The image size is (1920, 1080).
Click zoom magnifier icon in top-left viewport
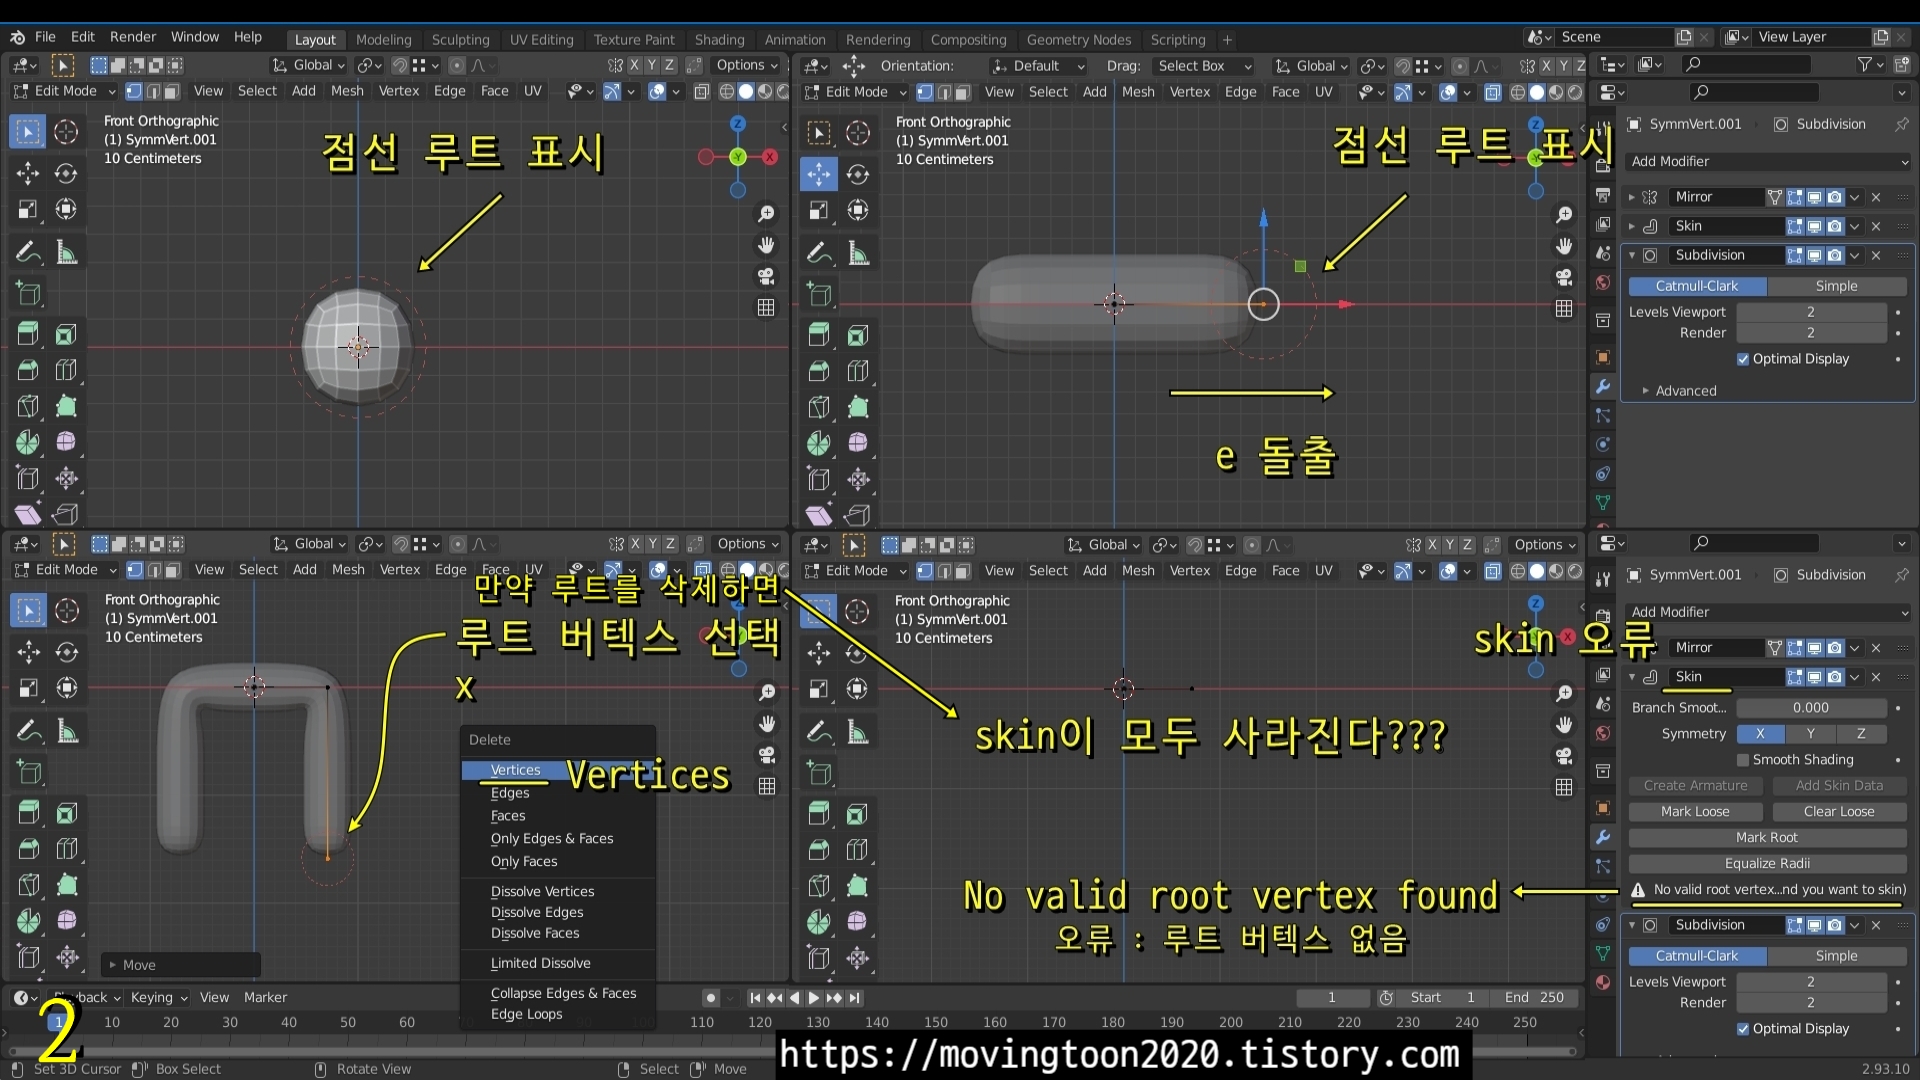pyautogui.click(x=766, y=214)
